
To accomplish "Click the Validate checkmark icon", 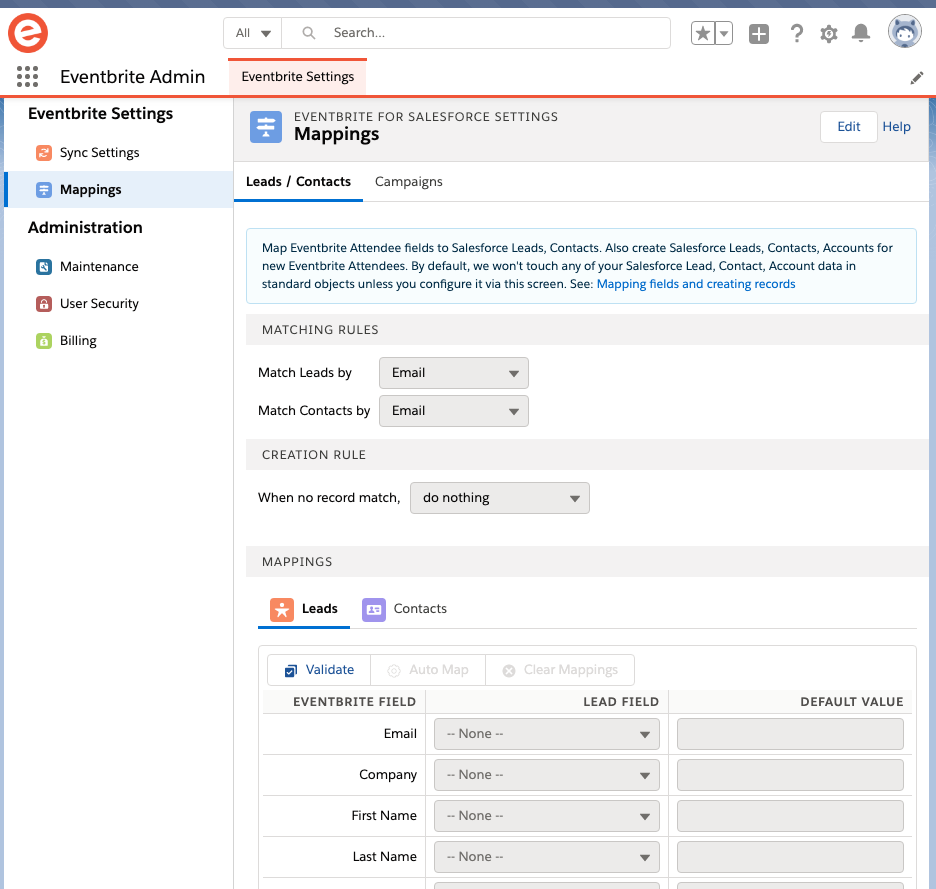I will (291, 671).
